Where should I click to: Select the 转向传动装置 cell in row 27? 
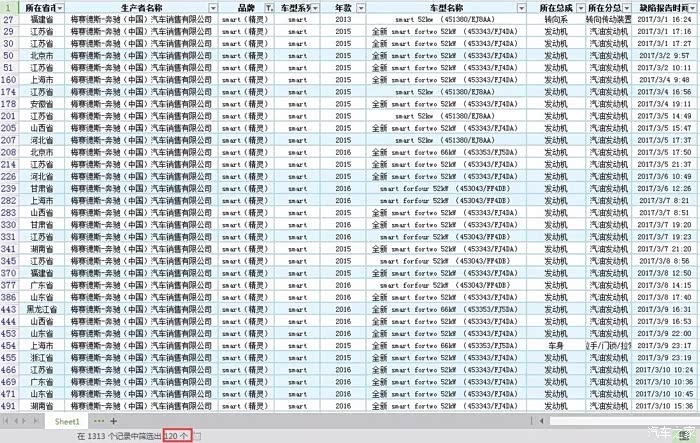(x=608, y=20)
